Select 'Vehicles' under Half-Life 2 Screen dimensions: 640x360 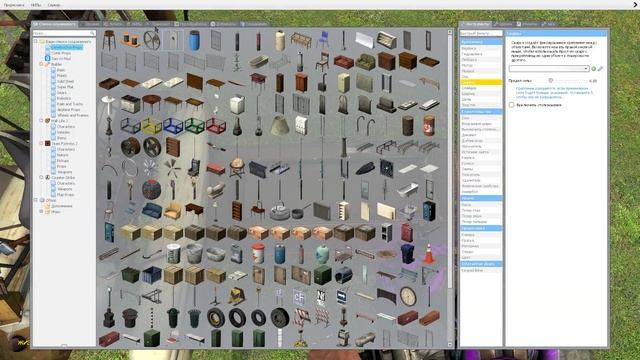click(63, 132)
